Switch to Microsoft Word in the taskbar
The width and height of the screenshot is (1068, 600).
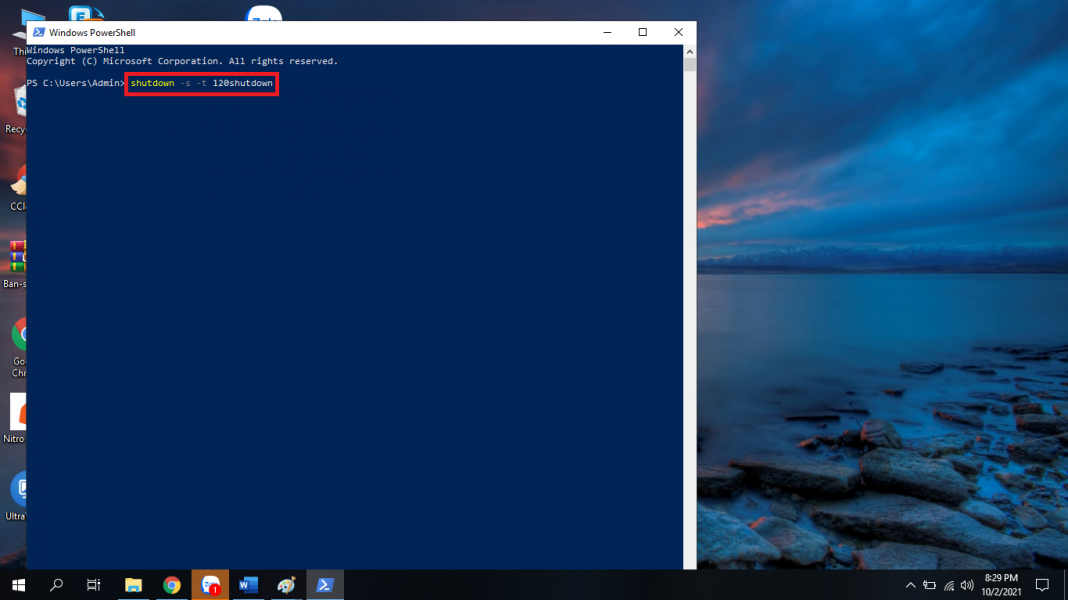[x=249, y=585]
